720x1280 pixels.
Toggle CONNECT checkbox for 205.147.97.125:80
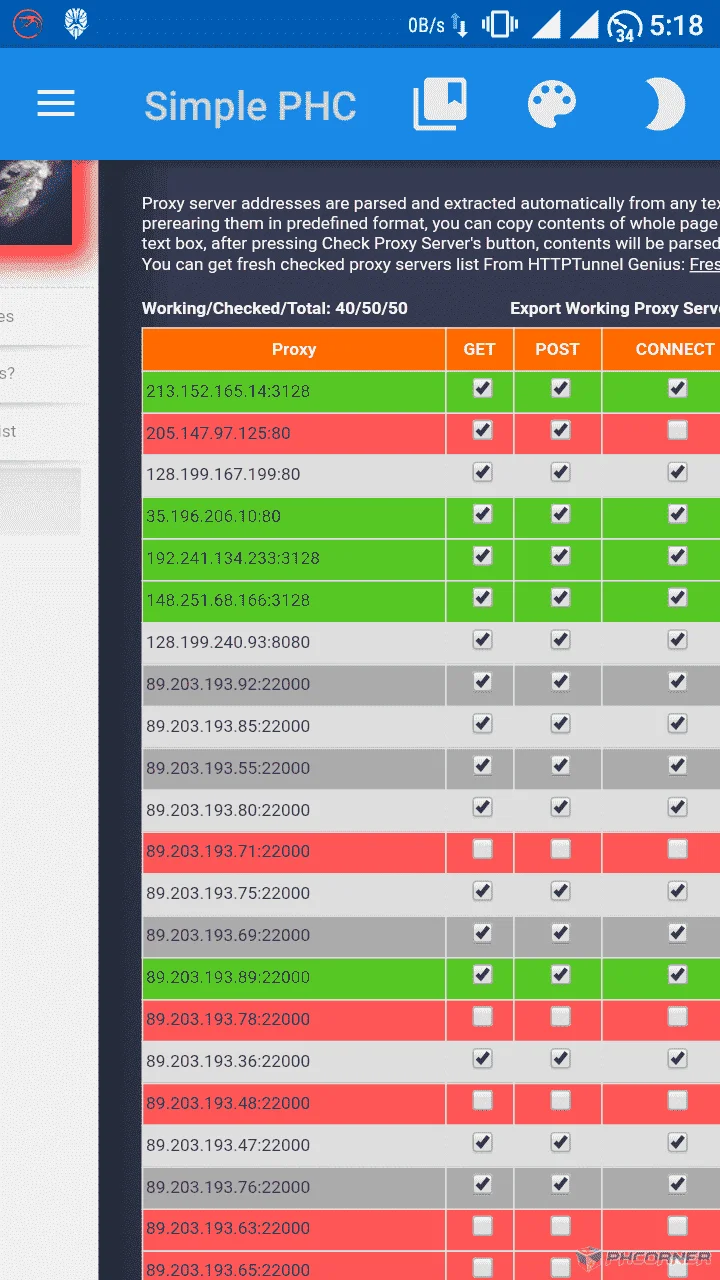[677, 430]
